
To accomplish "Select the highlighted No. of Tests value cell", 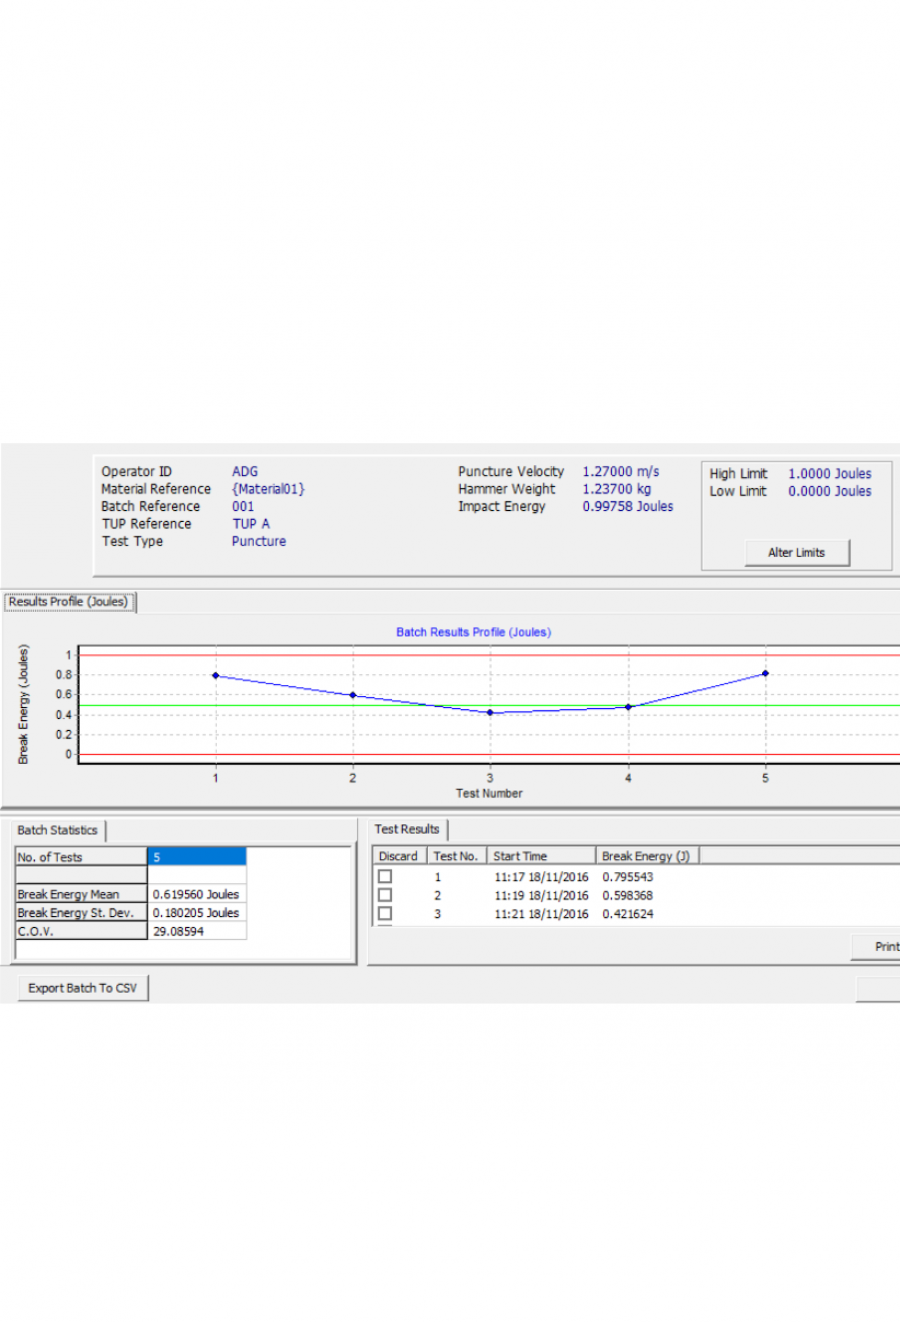I will point(197,857).
